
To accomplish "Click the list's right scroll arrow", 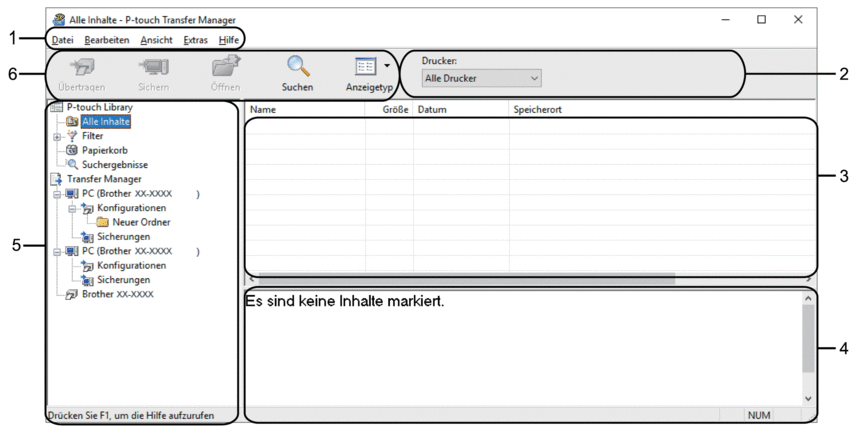I will 809,279.
